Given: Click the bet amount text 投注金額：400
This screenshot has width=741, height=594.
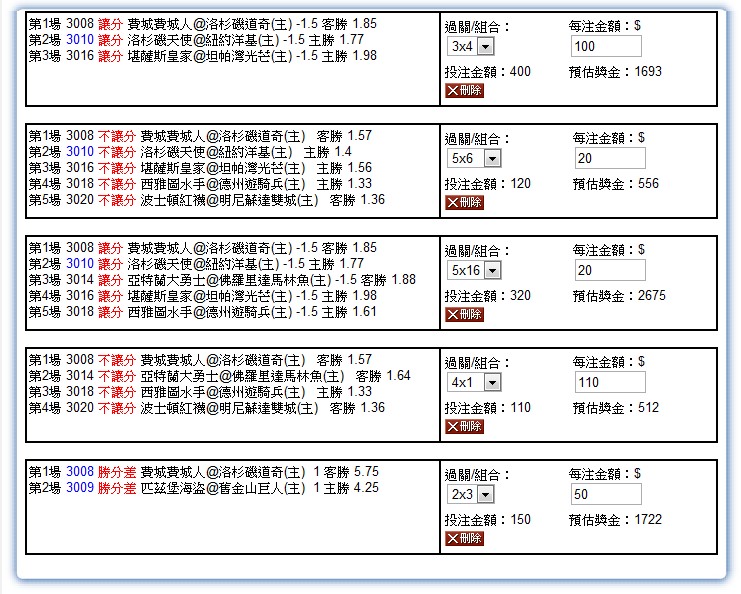Looking at the screenshot, I should (x=488, y=72).
